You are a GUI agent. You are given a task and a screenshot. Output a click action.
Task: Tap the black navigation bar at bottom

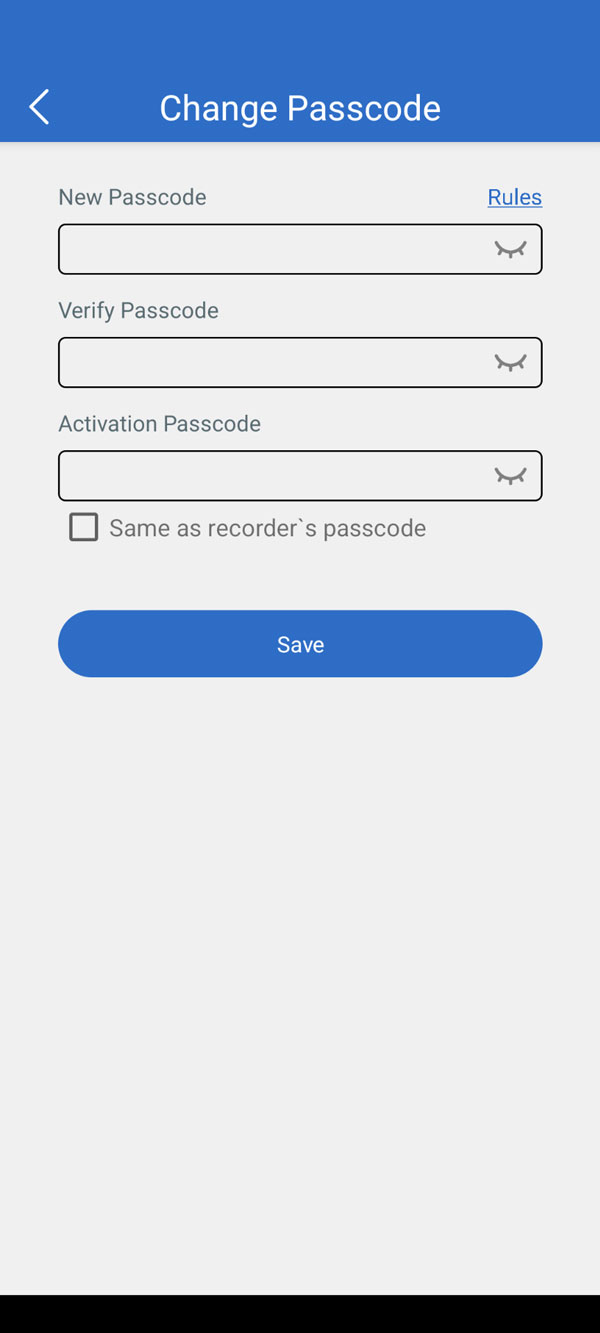point(300,1314)
